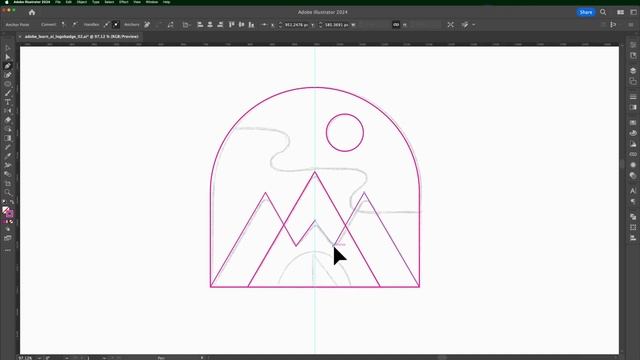640x360 pixels.
Task: Select the Eyedropper tool
Action: pos(8,156)
